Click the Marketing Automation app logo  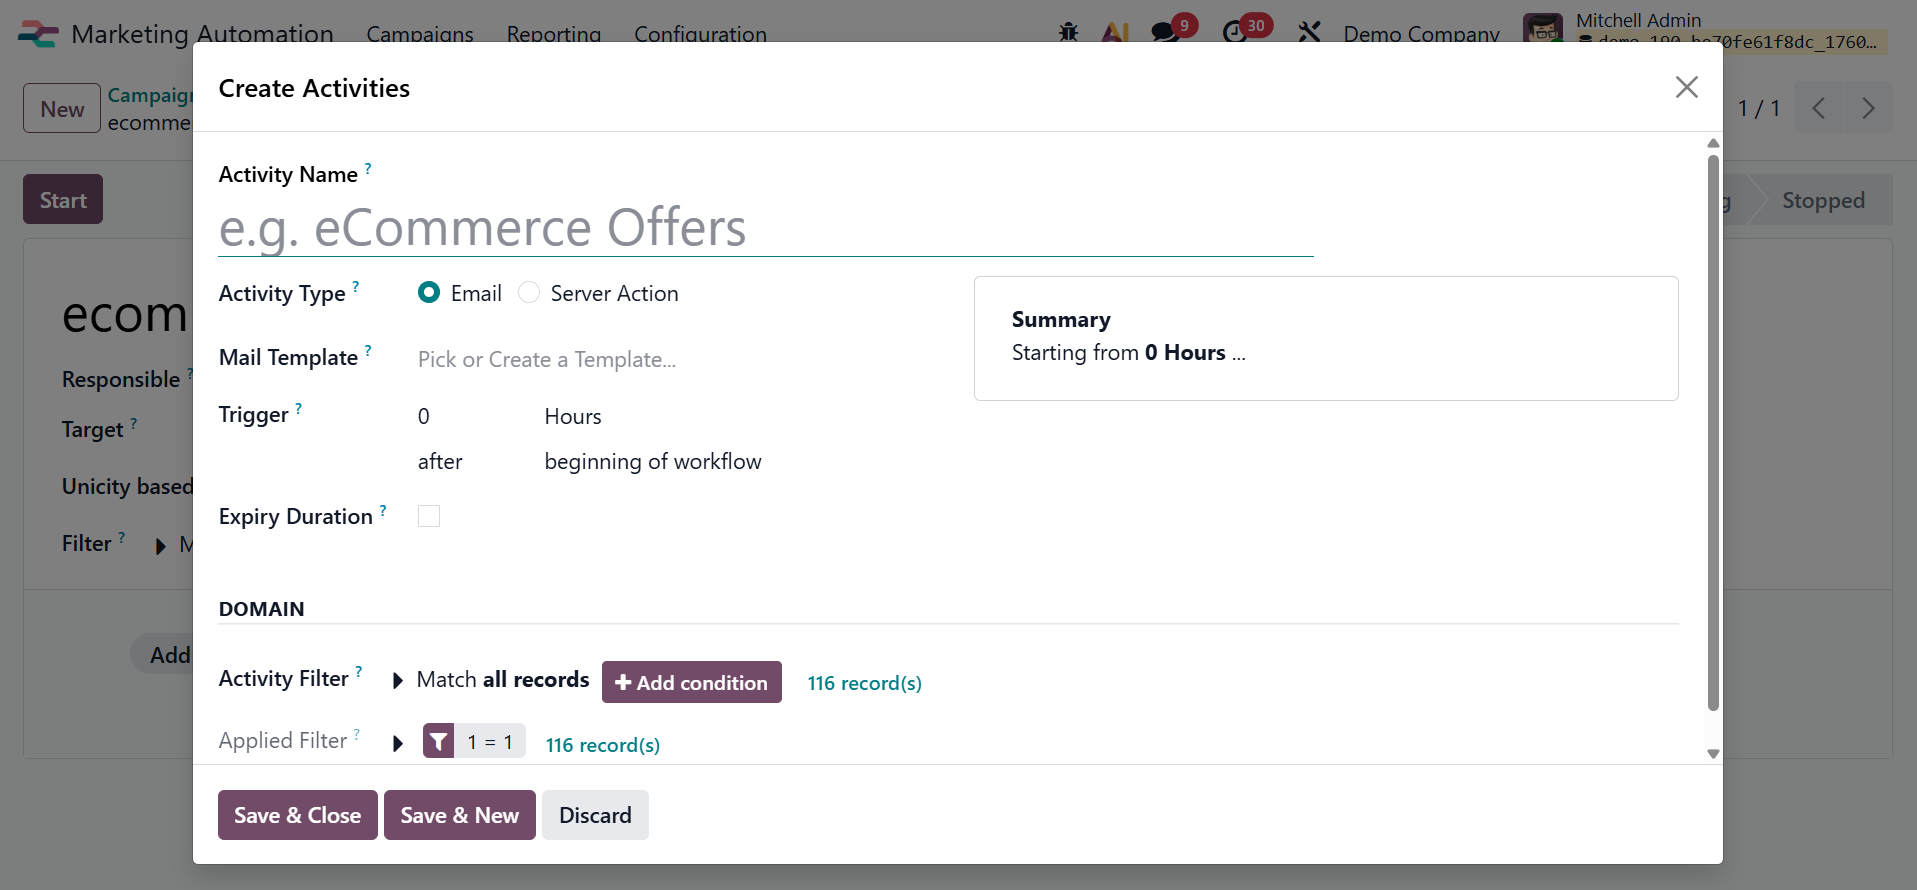pyautogui.click(x=38, y=34)
